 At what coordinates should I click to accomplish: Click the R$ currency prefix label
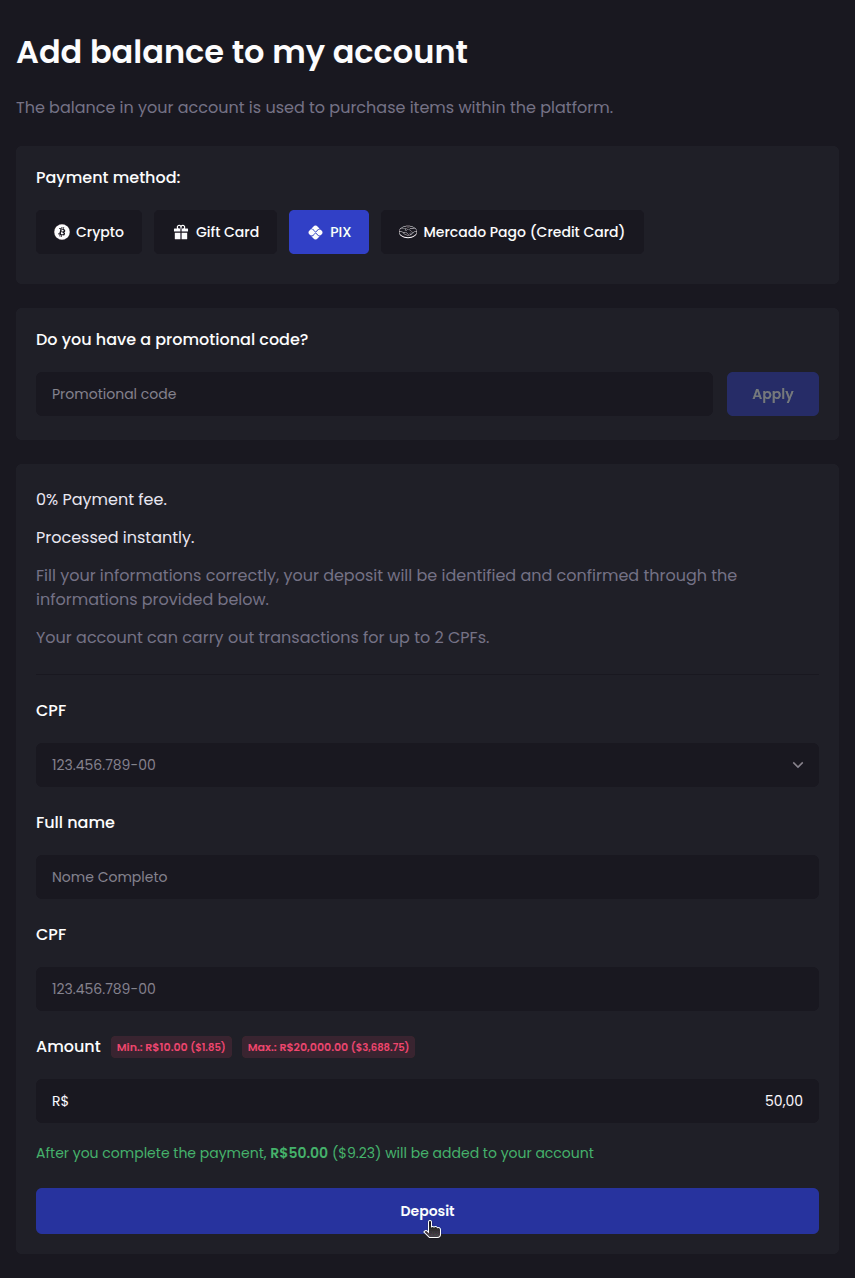pyautogui.click(x=59, y=1100)
